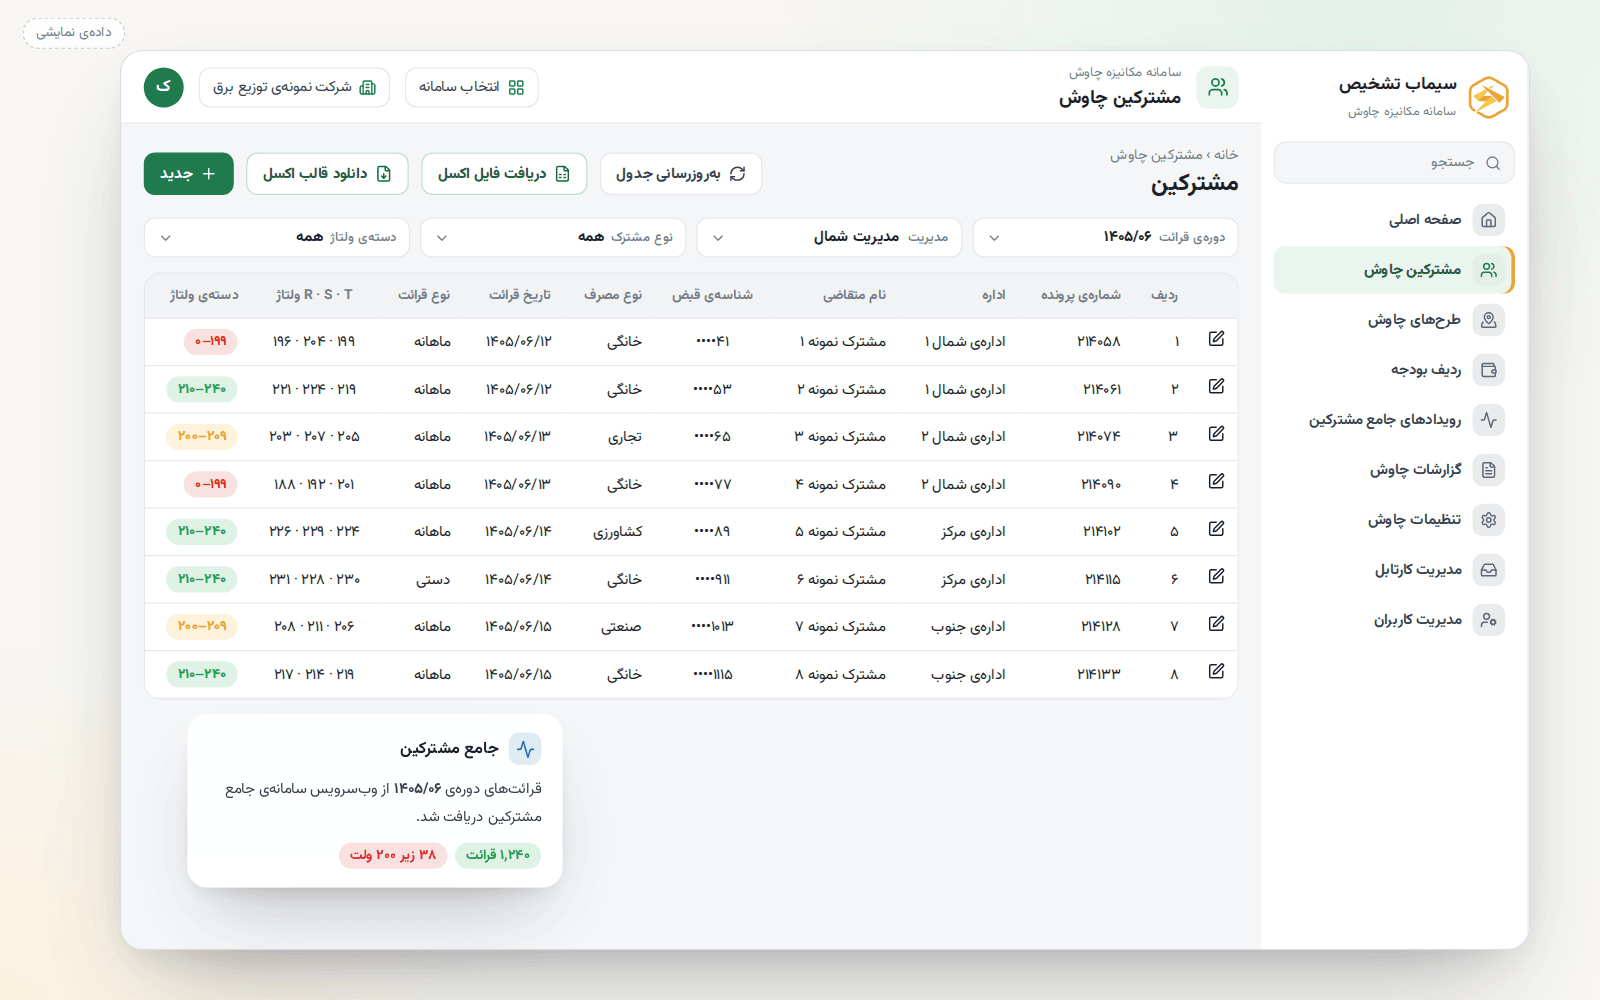This screenshot has height=1000, width=1600.
Task: Click the users icon beside header مشترکین چاوش
Action: pyautogui.click(x=1217, y=87)
